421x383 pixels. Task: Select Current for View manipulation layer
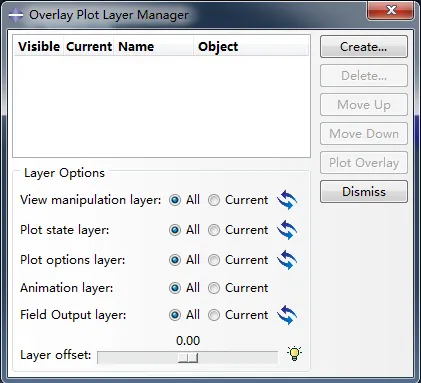tap(214, 200)
